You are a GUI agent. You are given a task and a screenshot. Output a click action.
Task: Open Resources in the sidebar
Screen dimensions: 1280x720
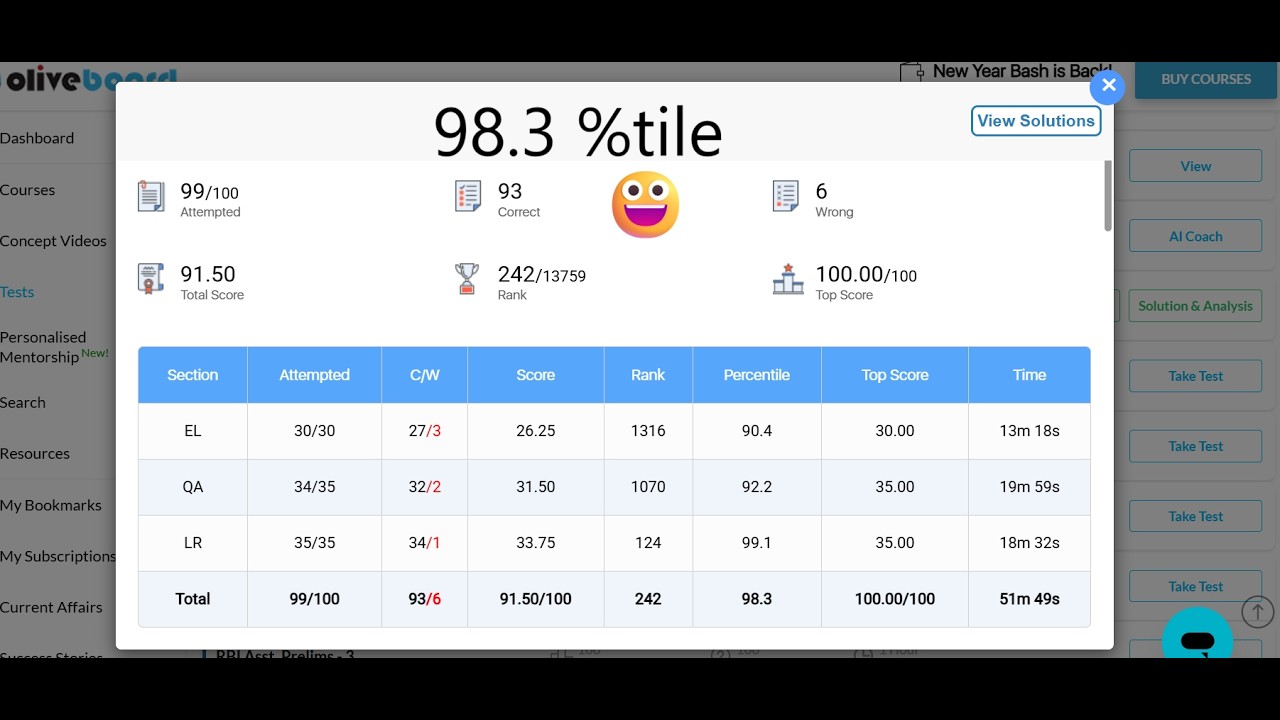tap(35, 454)
